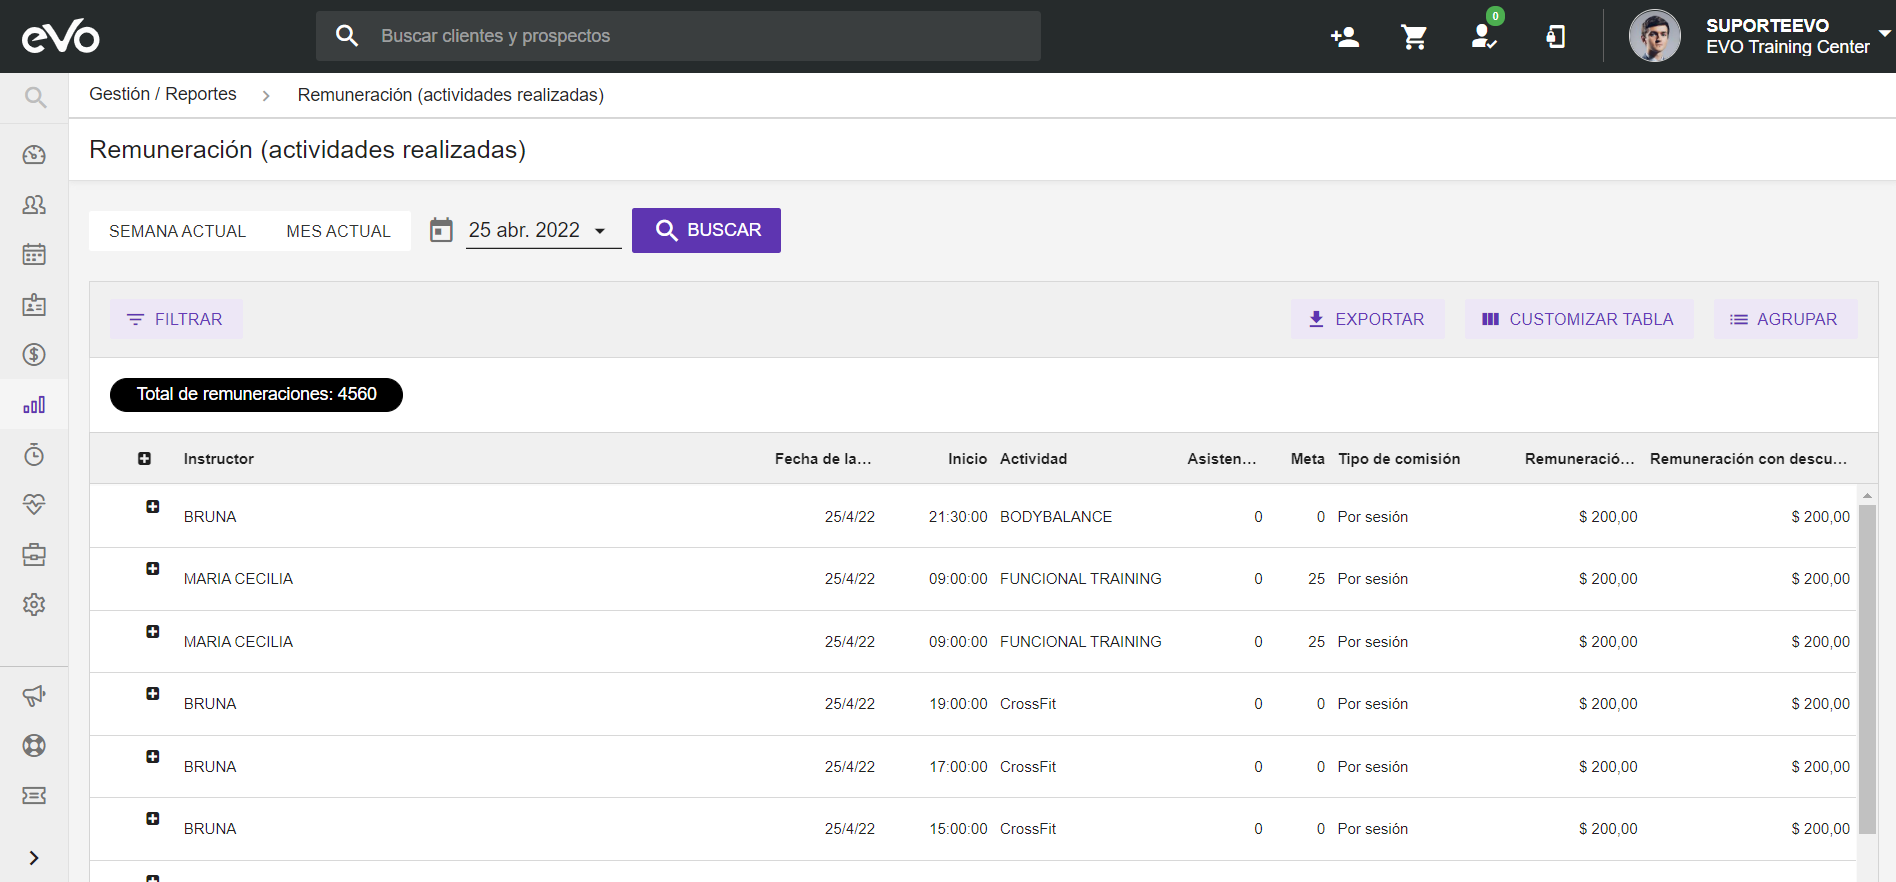Open the shopping cart icon
1896x882 pixels.
1414,37
